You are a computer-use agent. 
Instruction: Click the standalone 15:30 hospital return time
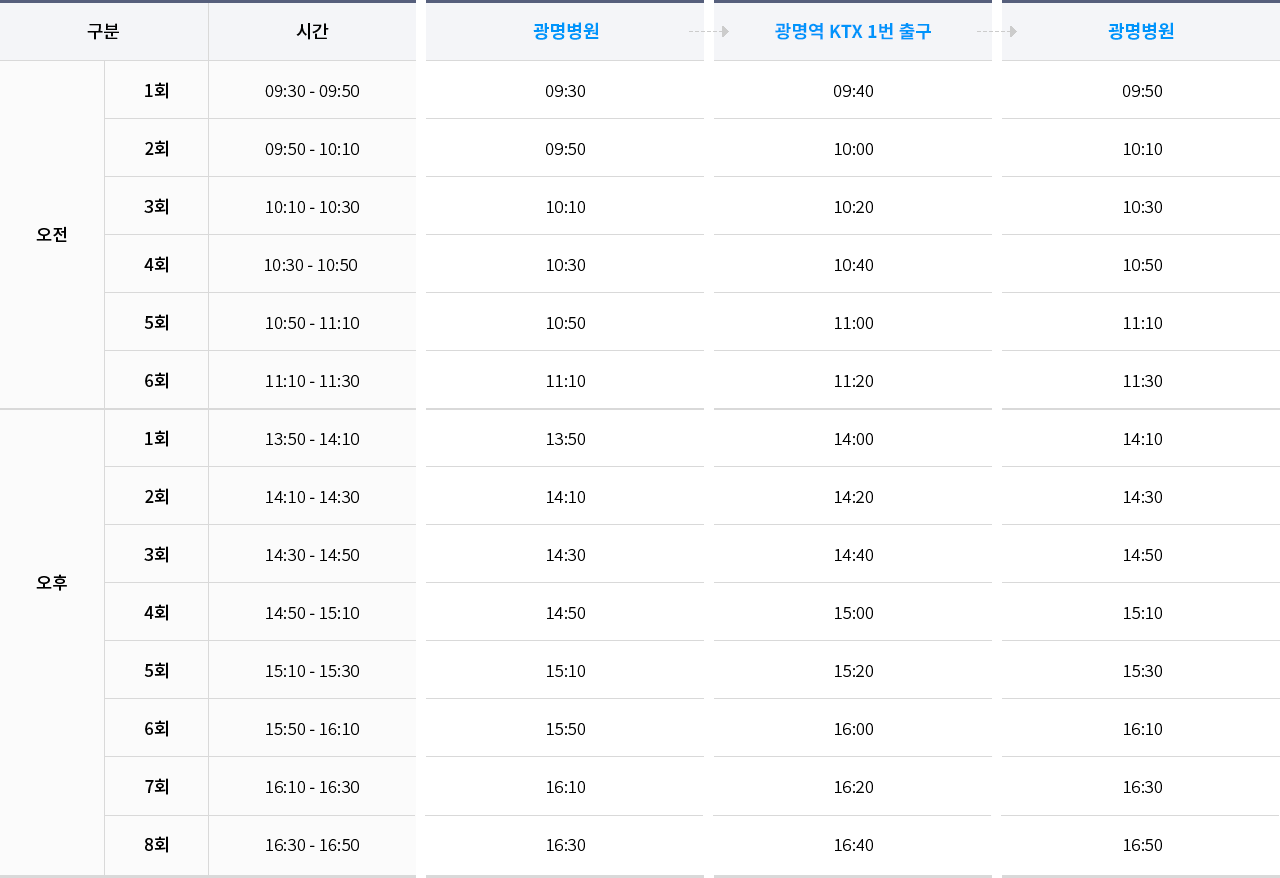[x=1141, y=671]
